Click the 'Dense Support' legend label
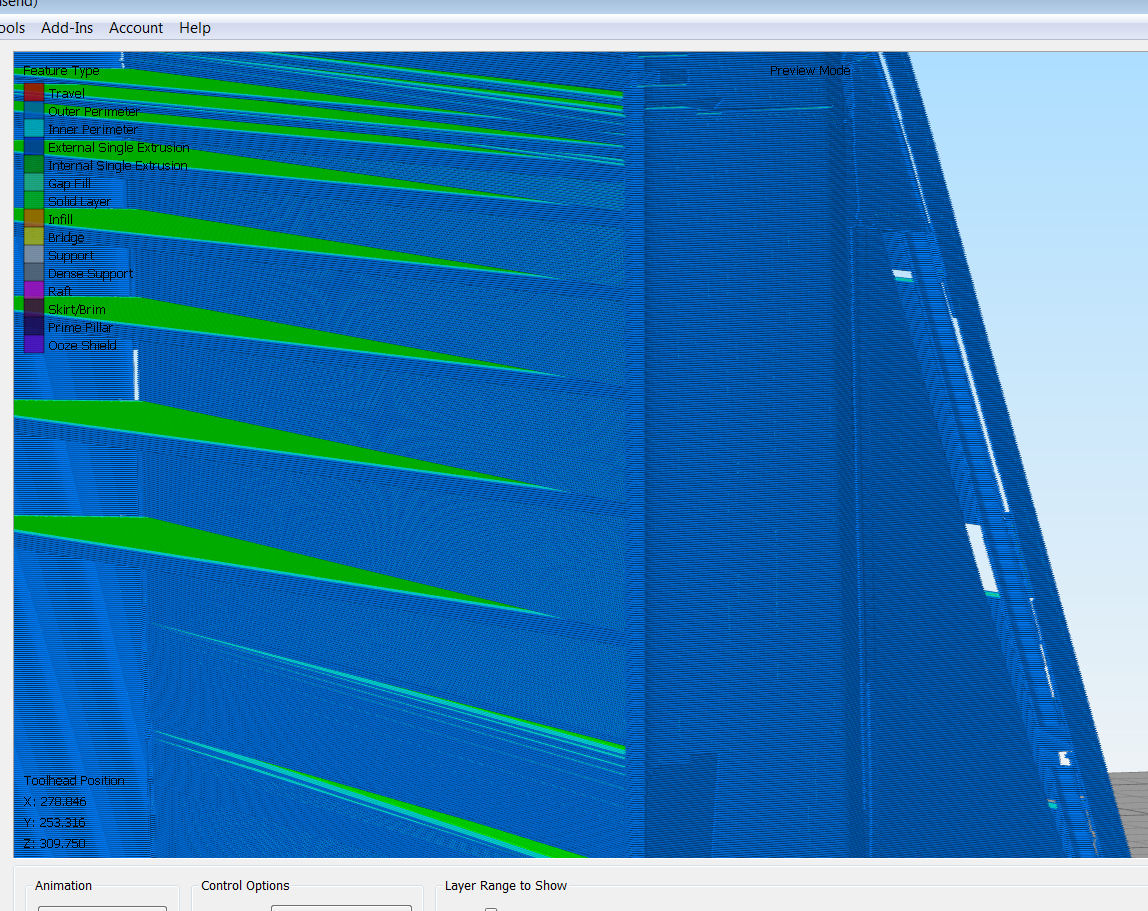This screenshot has height=911, width=1148. pyautogui.click(x=90, y=273)
